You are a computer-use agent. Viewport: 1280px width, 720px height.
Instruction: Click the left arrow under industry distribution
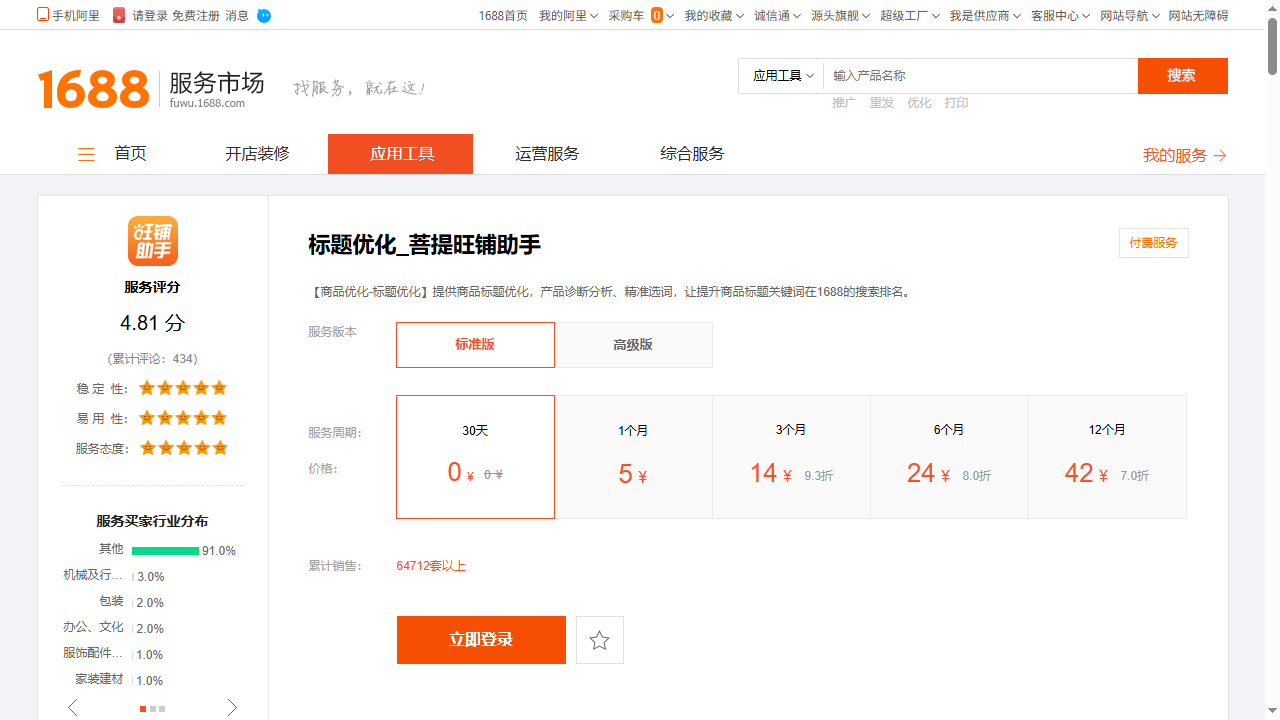73,708
